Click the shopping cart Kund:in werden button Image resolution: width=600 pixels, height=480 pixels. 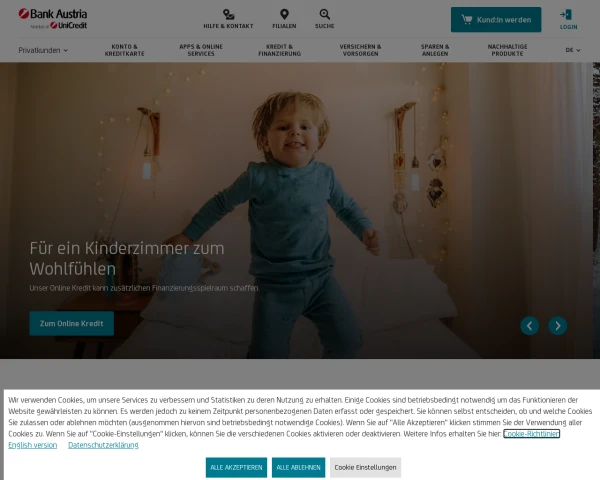[496, 20]
